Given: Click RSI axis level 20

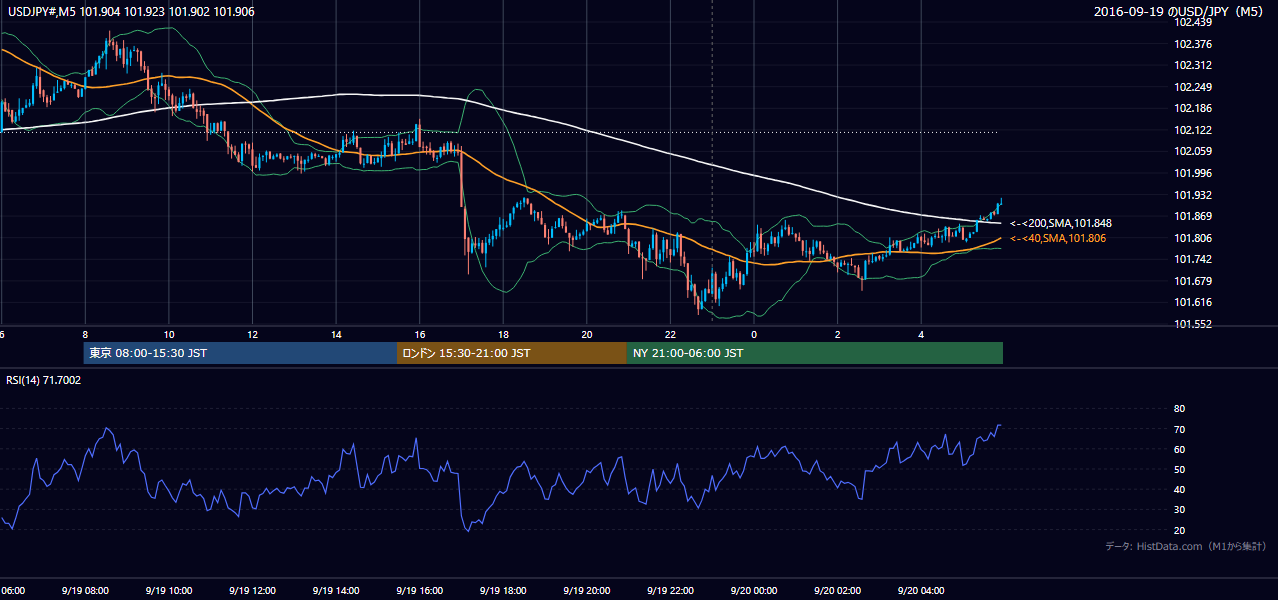Looking at the screenshot, I should point(1180,530).
